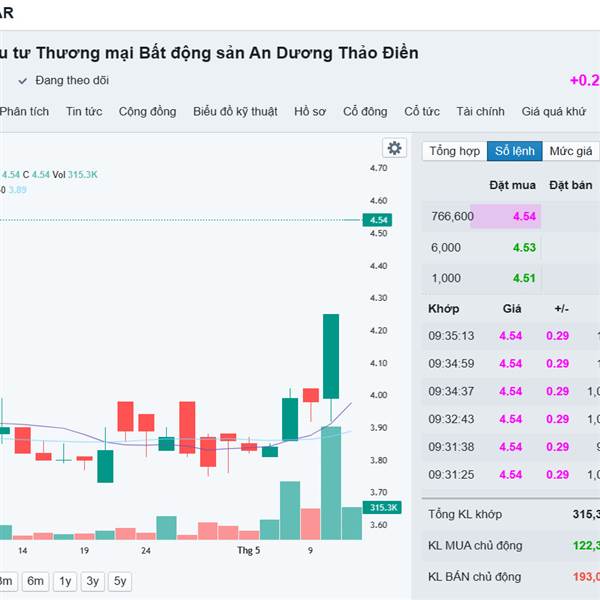Toggle the Đang theo dõi follow checkmark
Image resolution: width=600 pixels, height=600 pixels.
tap(23, 81)
